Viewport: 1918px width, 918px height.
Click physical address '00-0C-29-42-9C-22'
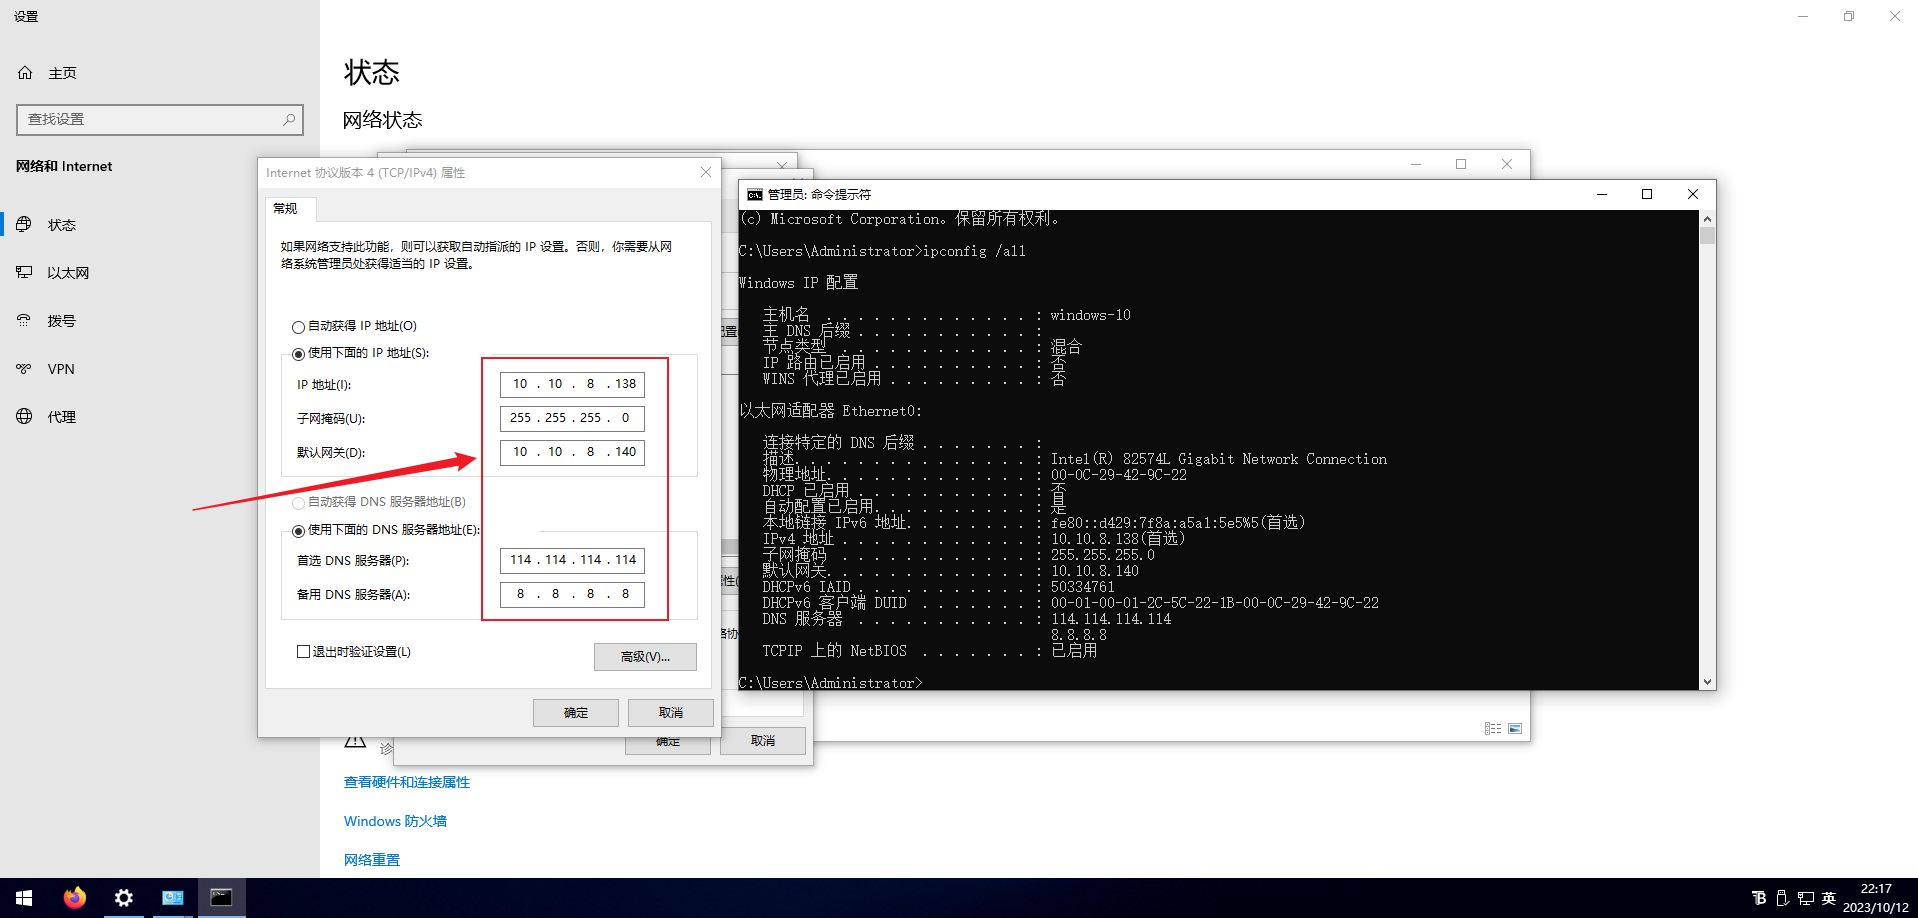click(1118, 475)
